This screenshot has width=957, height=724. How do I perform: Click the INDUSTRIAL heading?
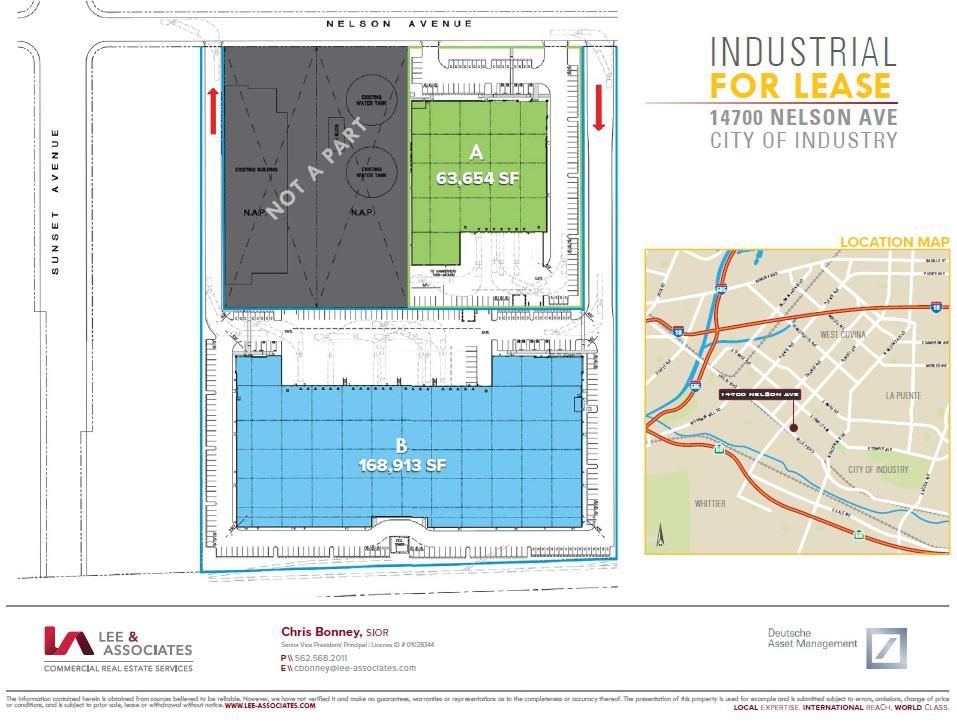coord(803,52)
